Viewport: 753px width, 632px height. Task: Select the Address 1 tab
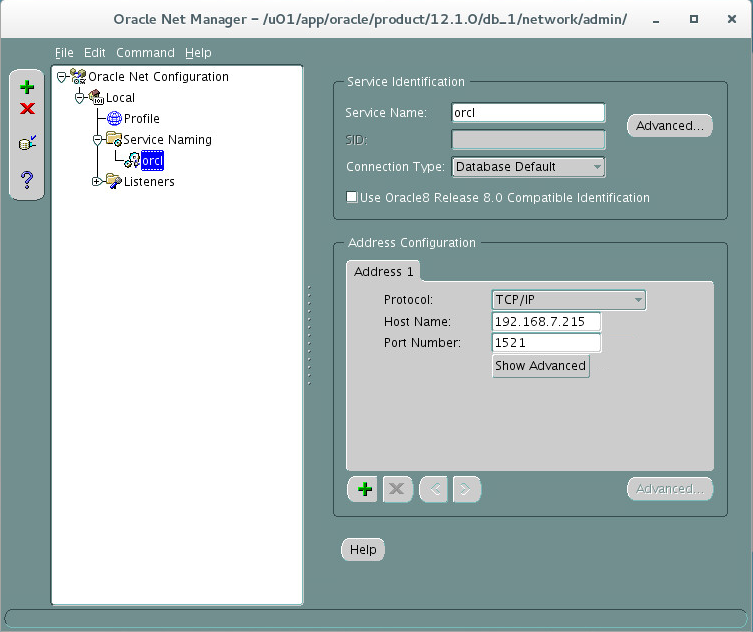[383, 271]
